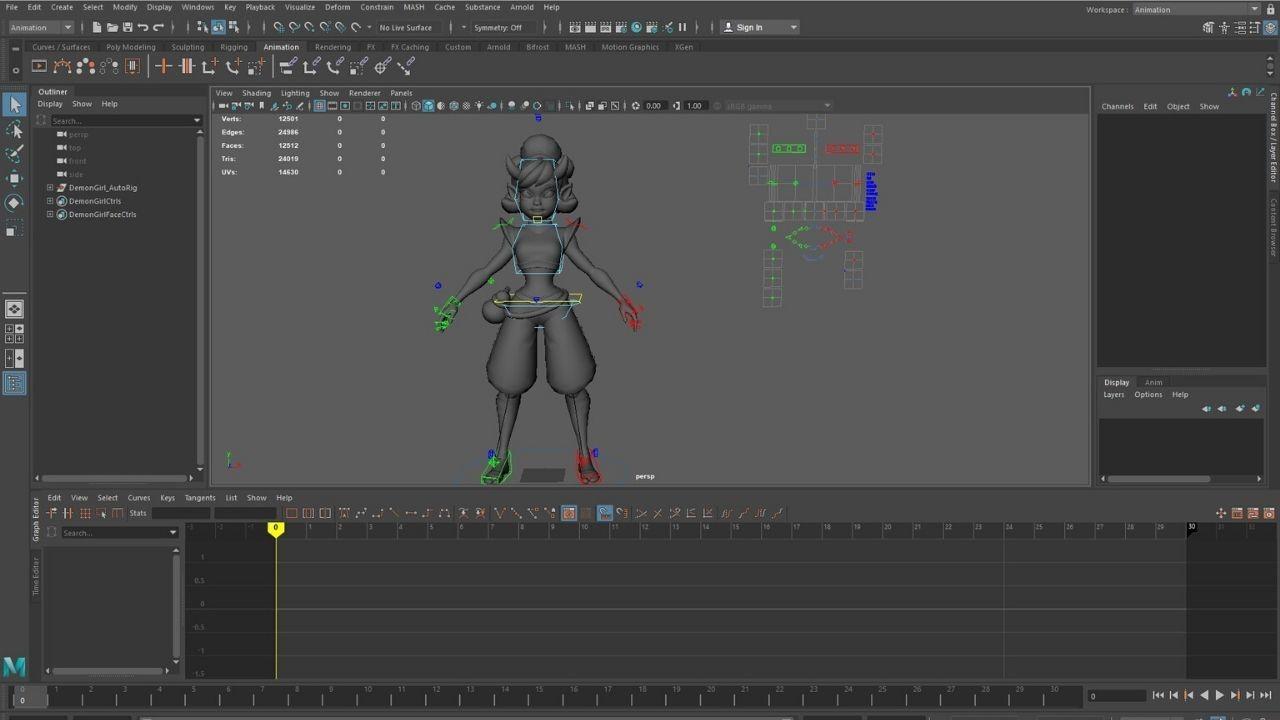This screenshot has width=1280, height=720.
Task: Click the Save Scene icon
Action: coord(129,27)
